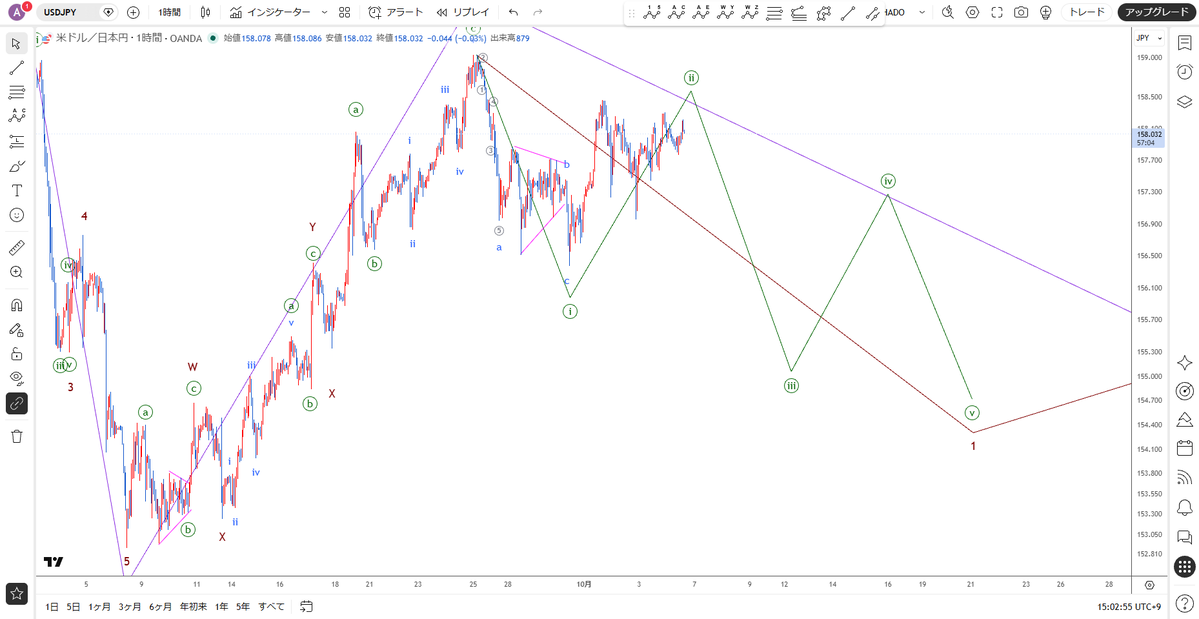This screenshot has width=1199, height=619.
Task: Take a chart snapshot with camera icon
Action: [x=1021, y=12]
